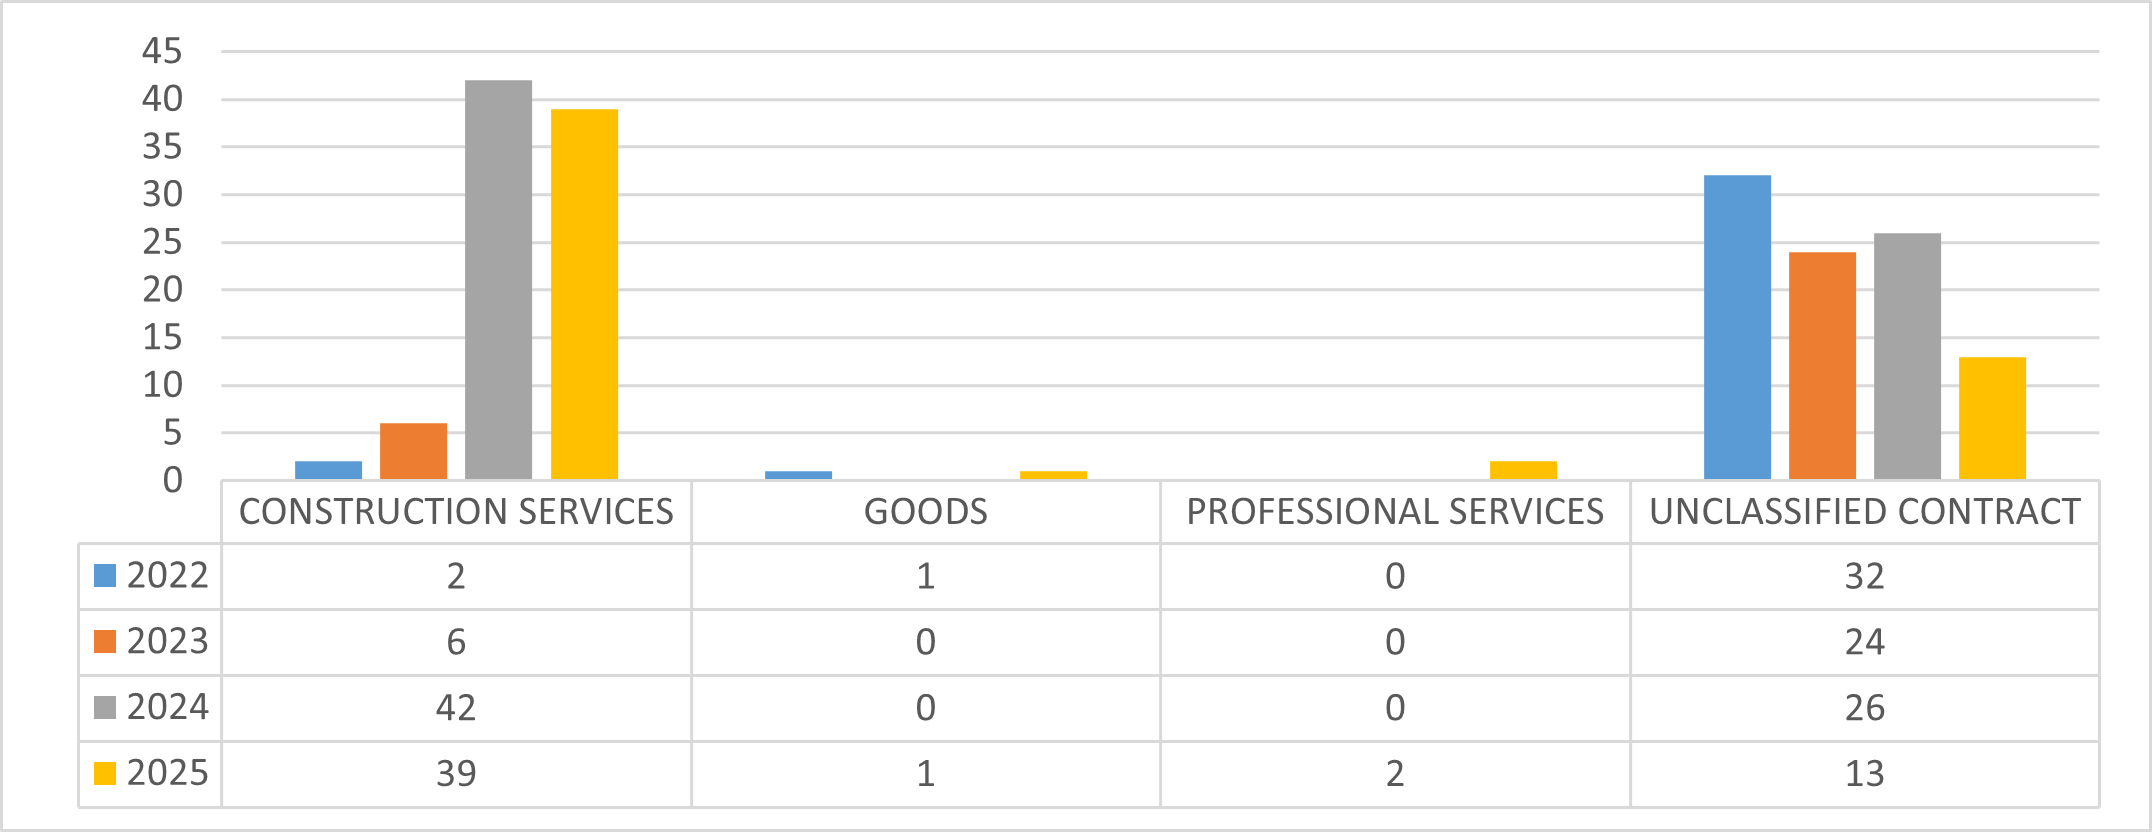This screenshot has width=2152, height=832.
Task: Click the 45 label on the vertical axis
Action: pyautogui.click(x=162, y=51)
